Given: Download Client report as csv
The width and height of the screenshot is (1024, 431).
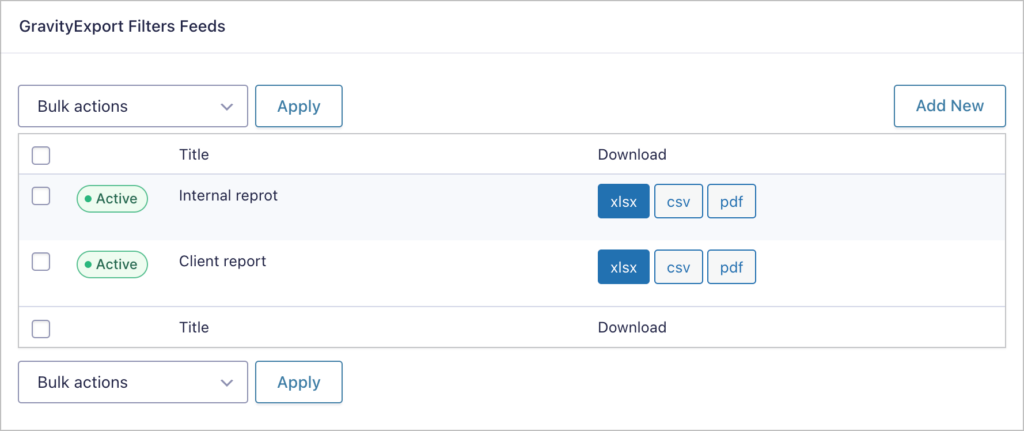Looking at the screenshot, I should click(678, 267).
